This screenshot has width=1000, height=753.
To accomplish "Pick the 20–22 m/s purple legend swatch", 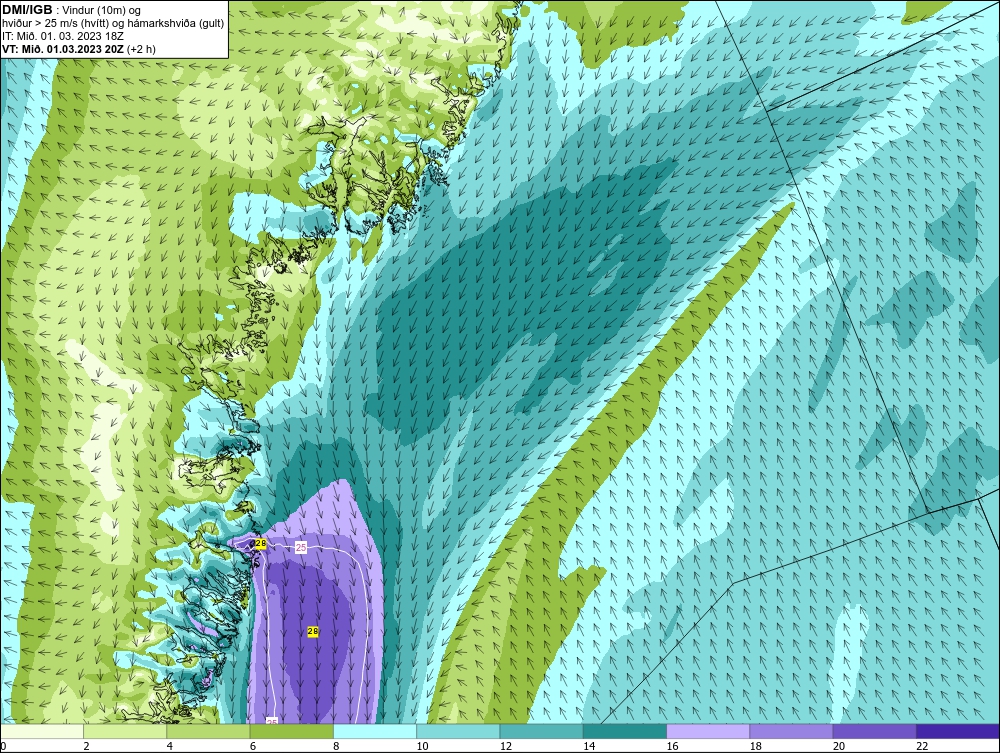I will (874, 731).
